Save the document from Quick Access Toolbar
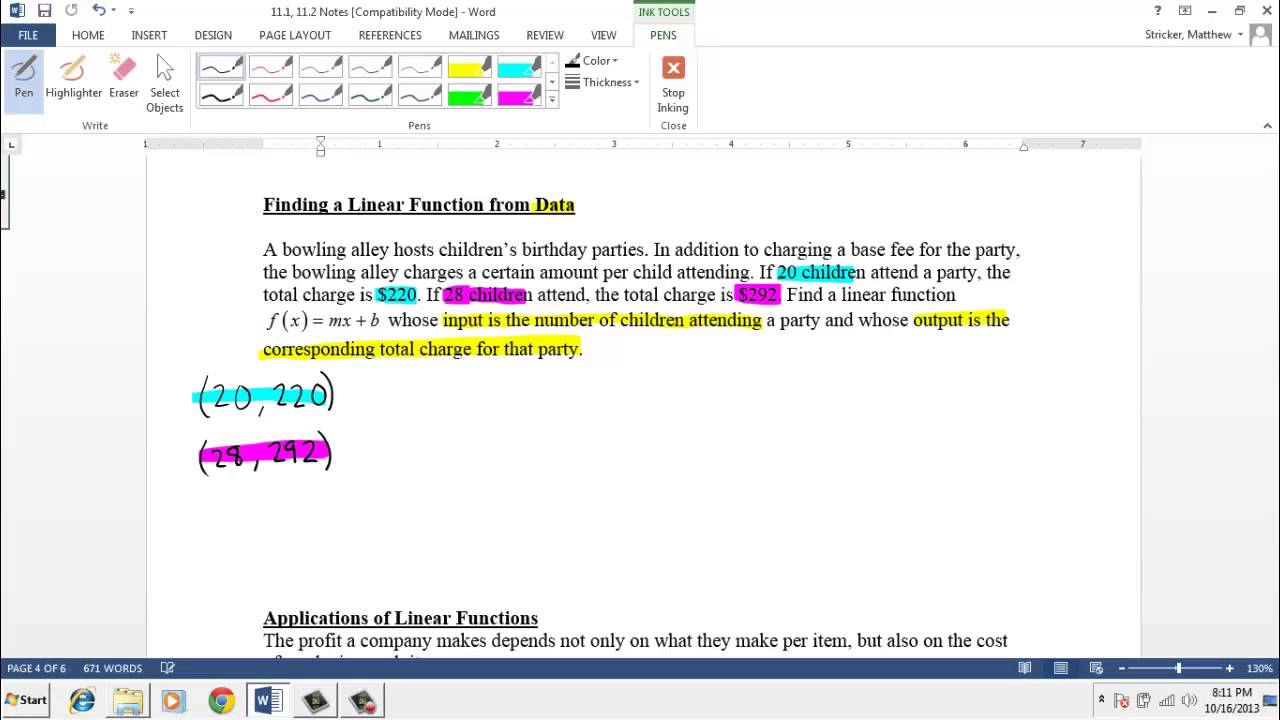The image size is (1280, 720). (x=44, y=11)
